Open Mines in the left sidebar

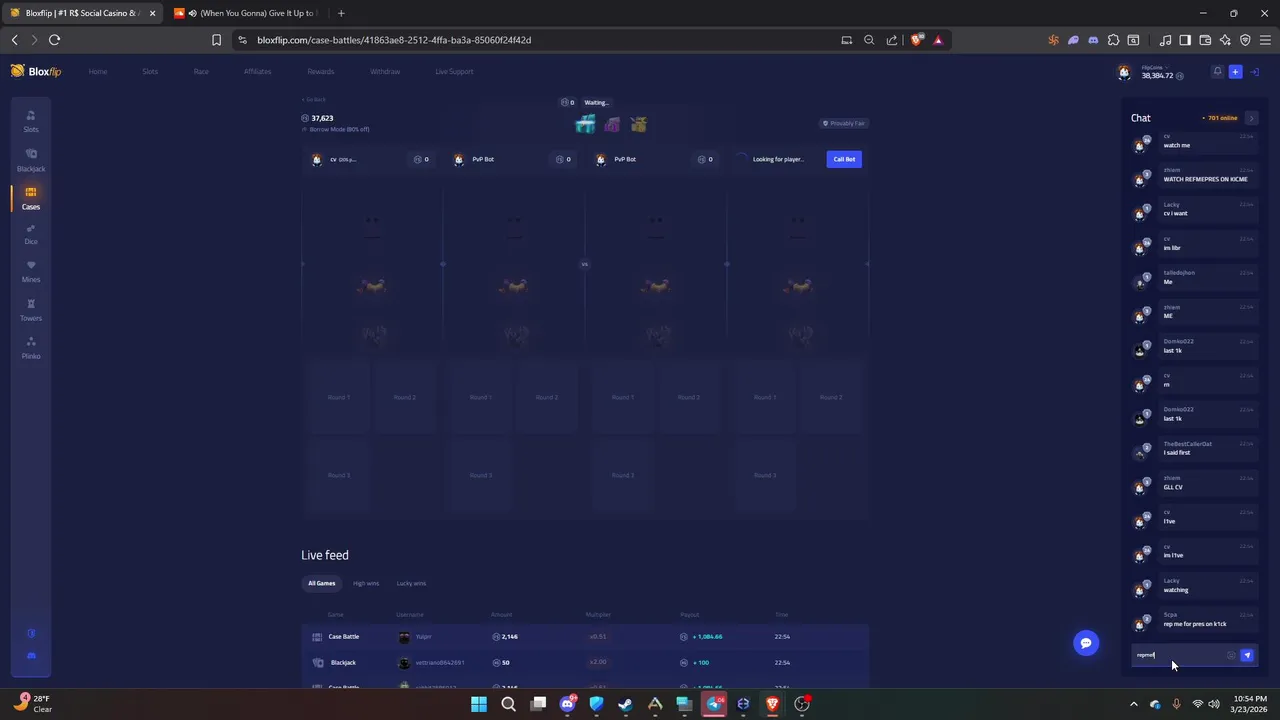click(31, 272)
